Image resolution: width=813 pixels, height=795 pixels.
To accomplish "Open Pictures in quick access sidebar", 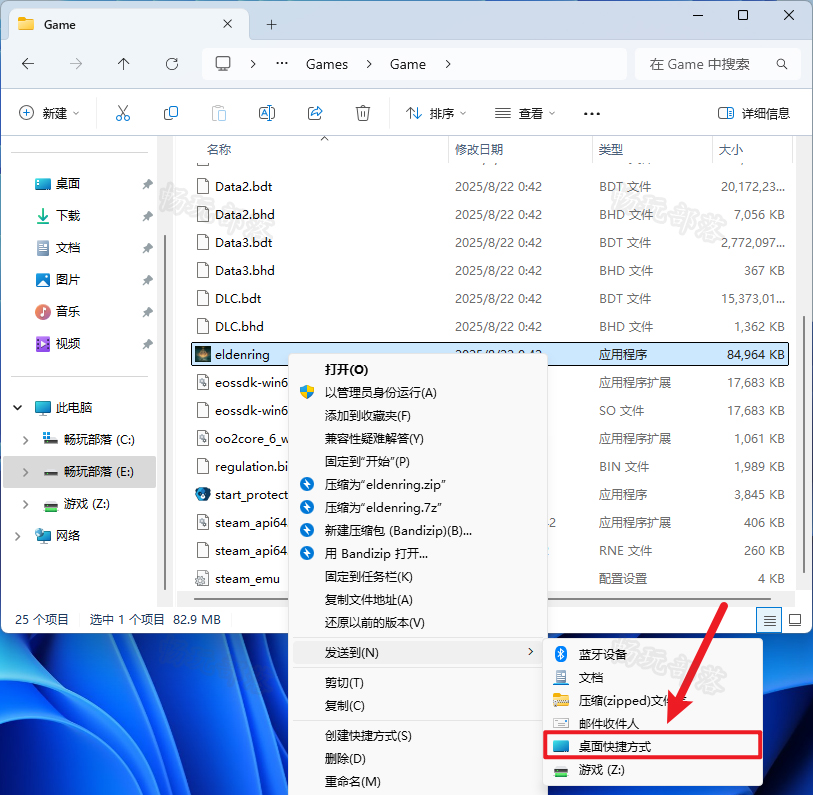I will point(67,280).
